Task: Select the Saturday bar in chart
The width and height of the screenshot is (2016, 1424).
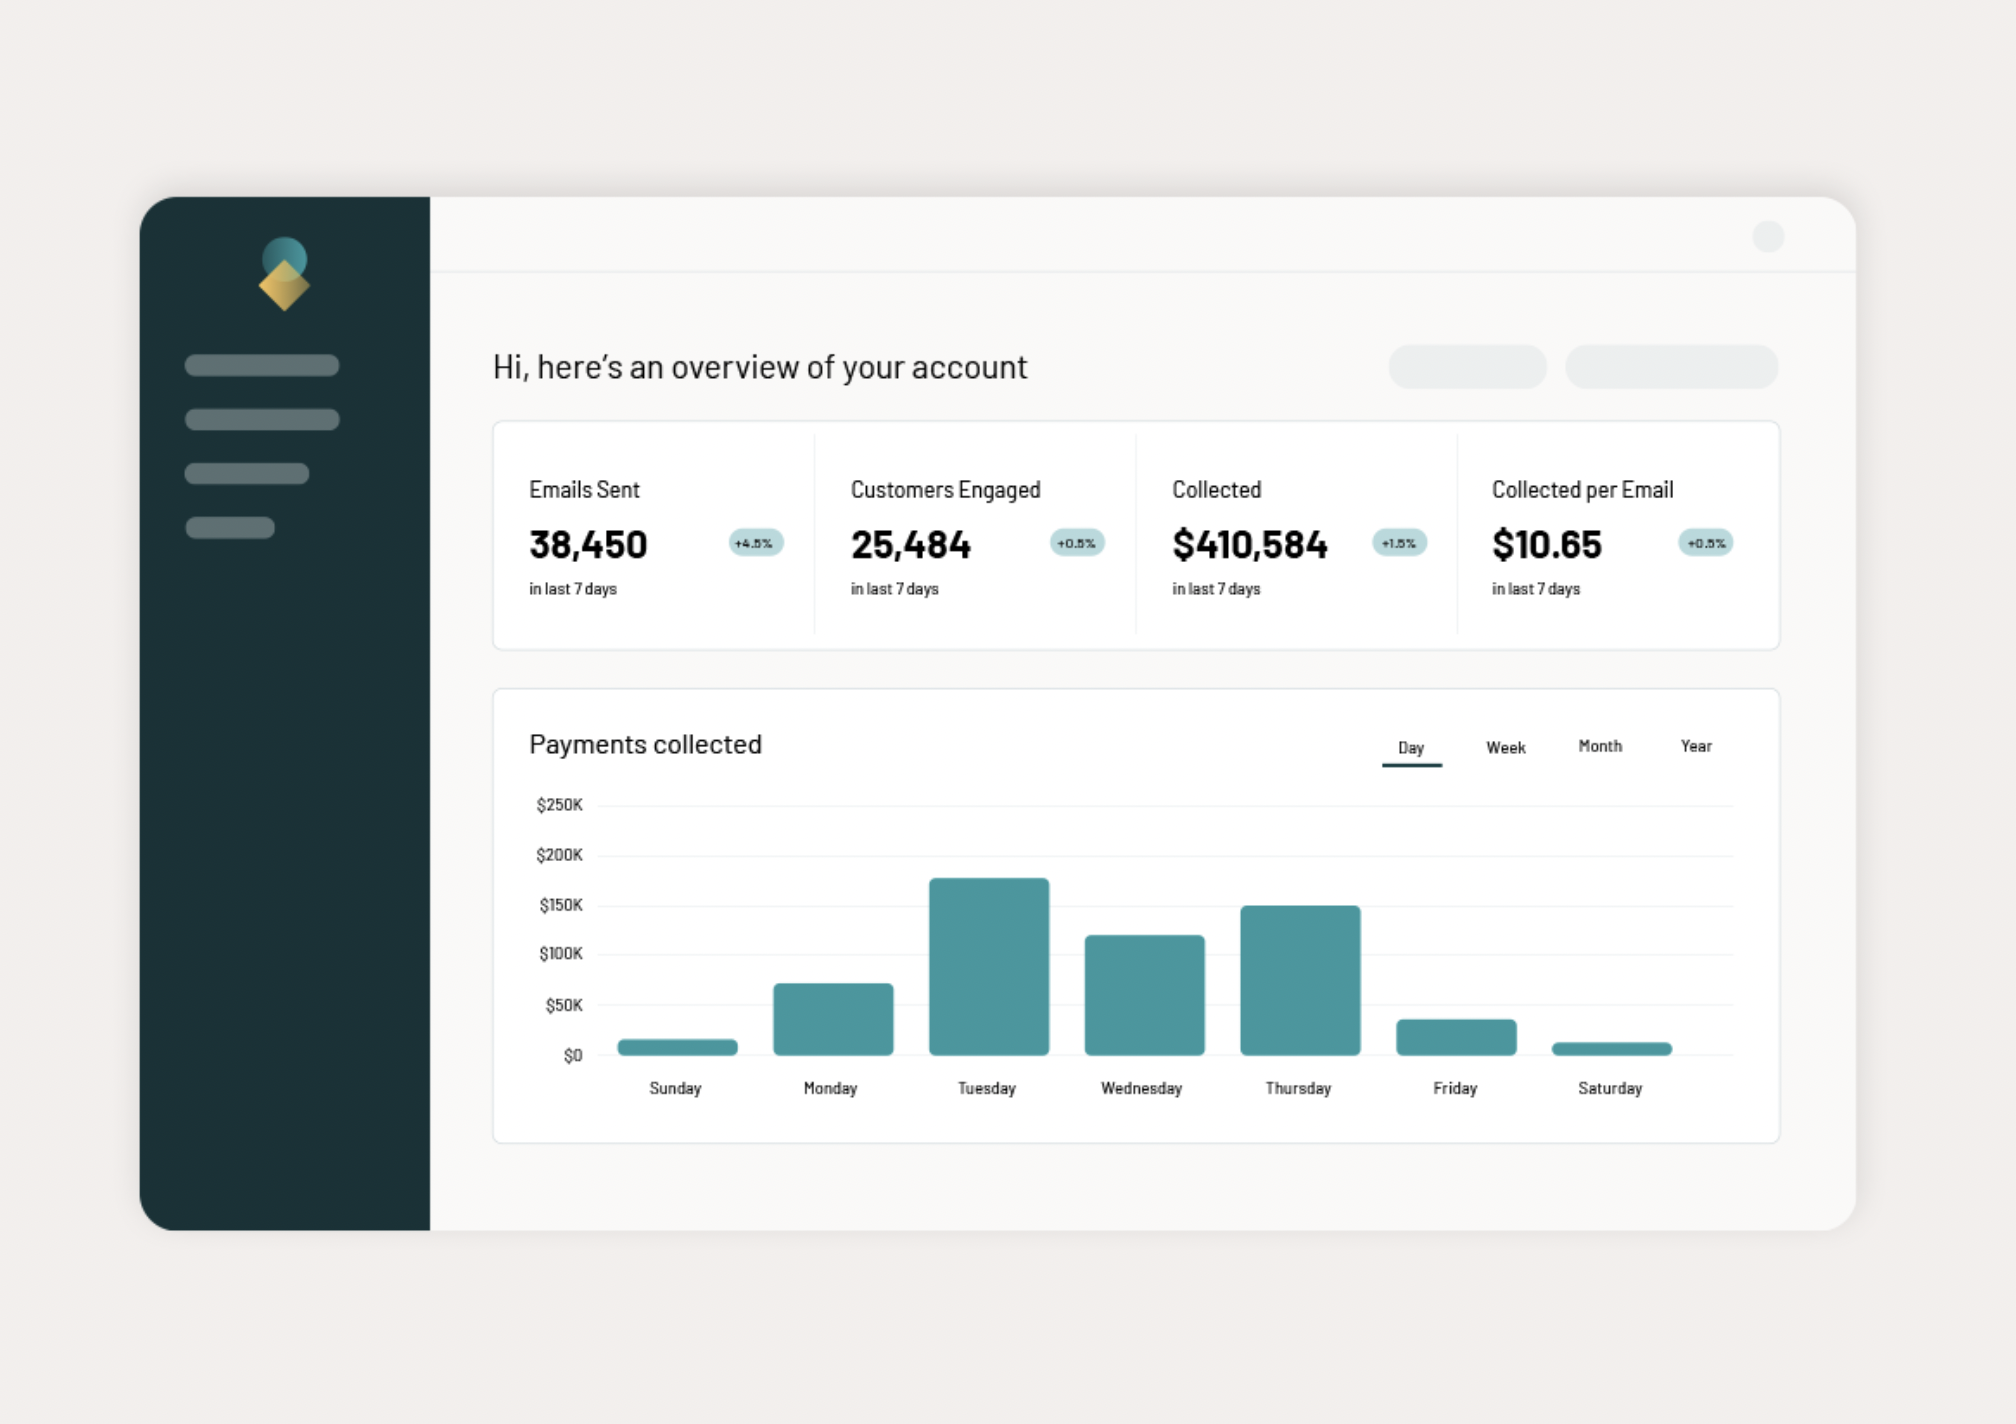Action: point(1612,1049)
